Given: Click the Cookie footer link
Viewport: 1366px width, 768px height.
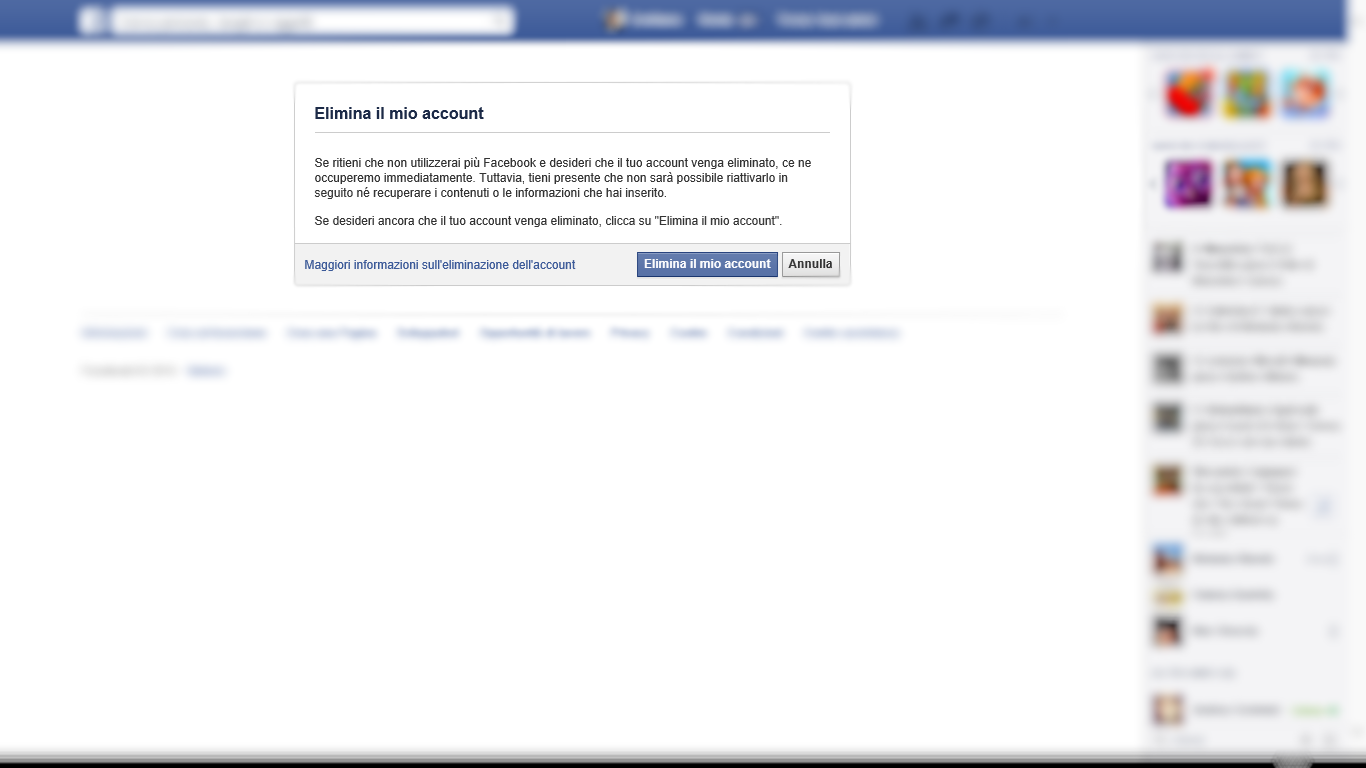Looking at the screenshot, I should pyautogui.click(x=689, y=333).
